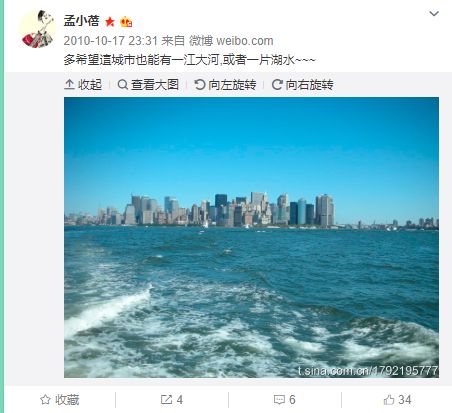This screenshot has height=413, width=452.
Task: Click the upward arrow collapse icon
Action: (x=69, y=85)
